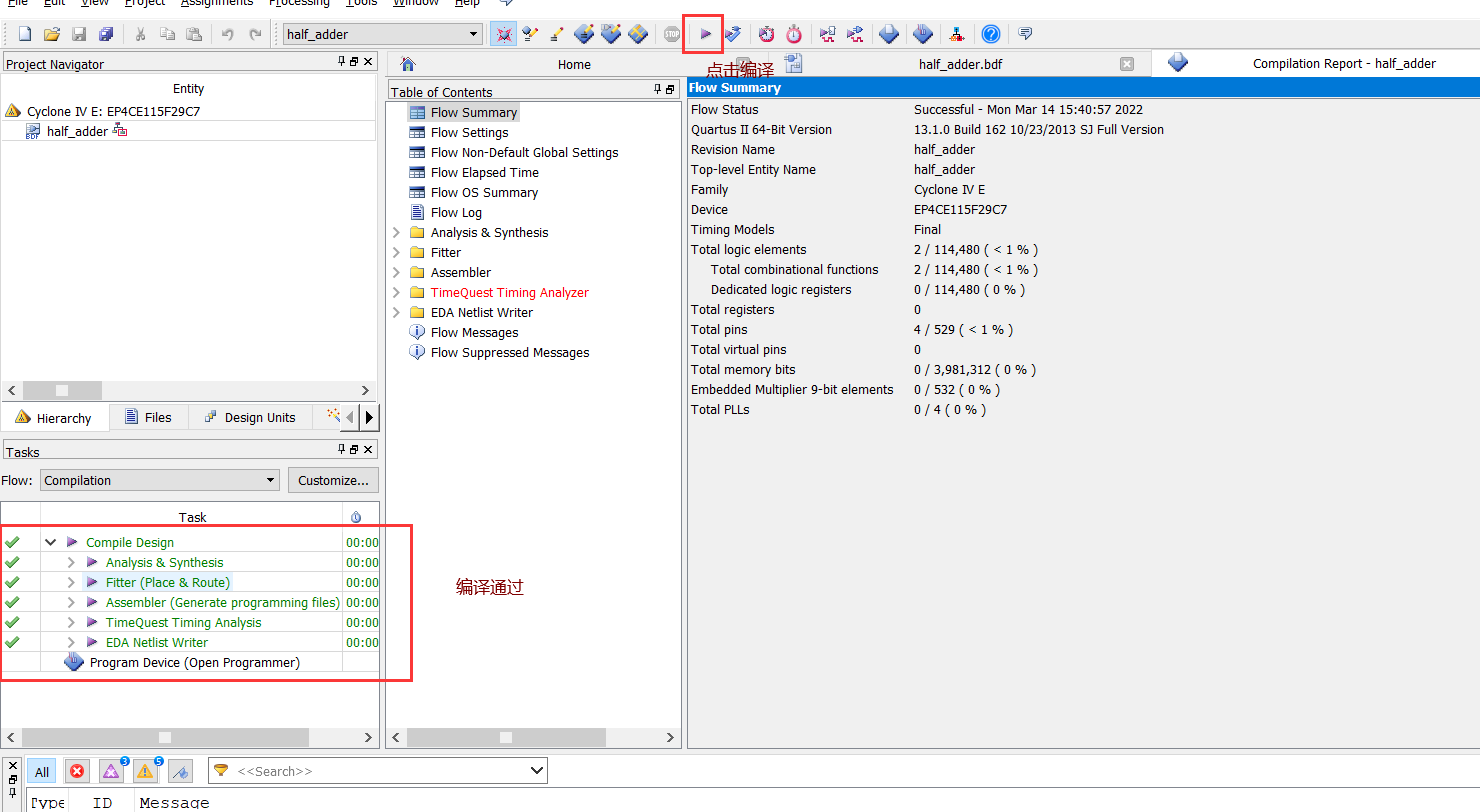Select the half_adder entity in hierarchy
The width and height of the screenshot is (1480, 812).
(77, 131)
